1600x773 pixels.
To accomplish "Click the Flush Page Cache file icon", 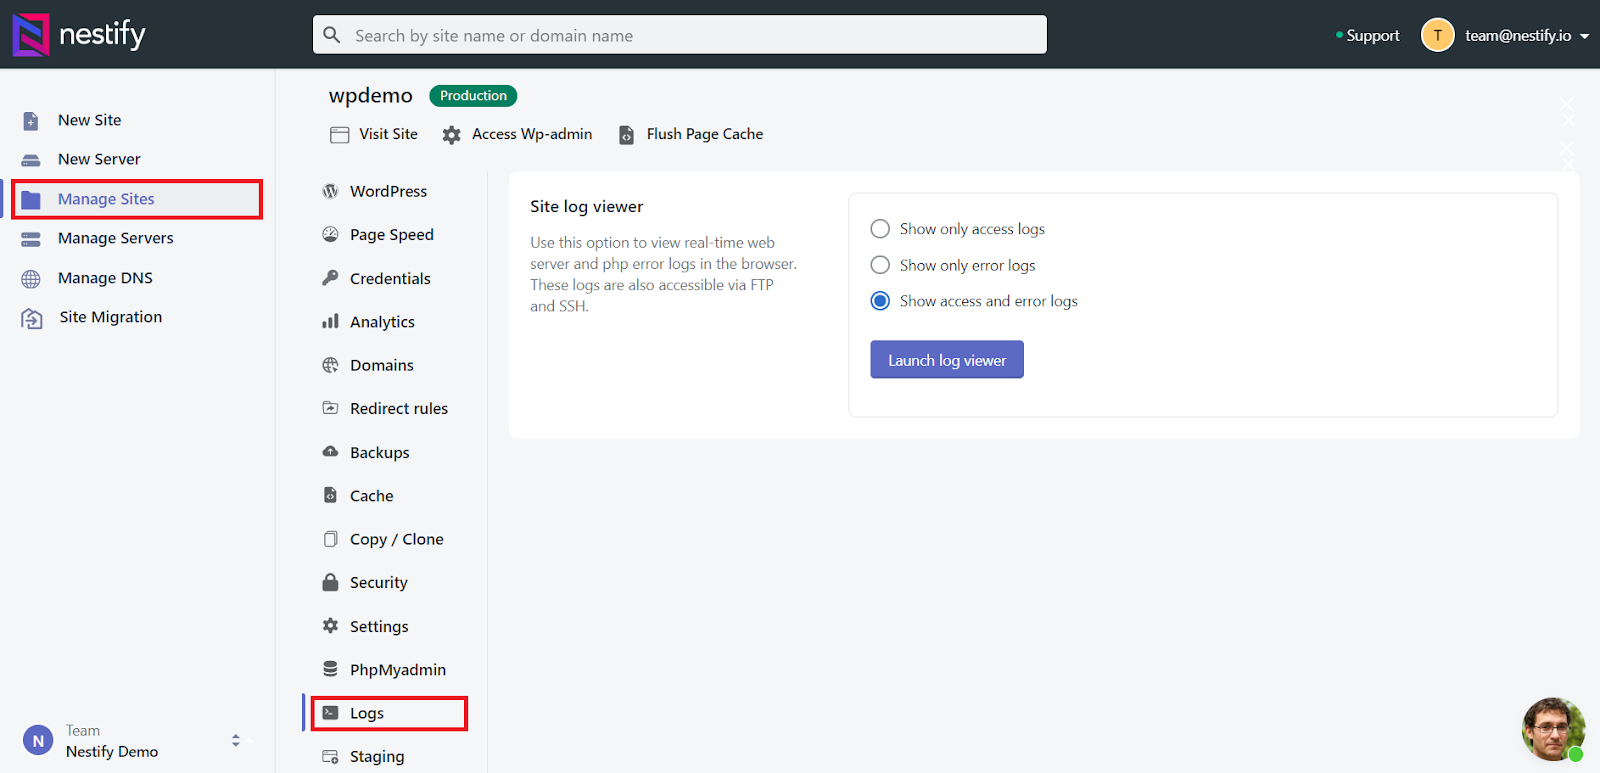I will [626, 135].
